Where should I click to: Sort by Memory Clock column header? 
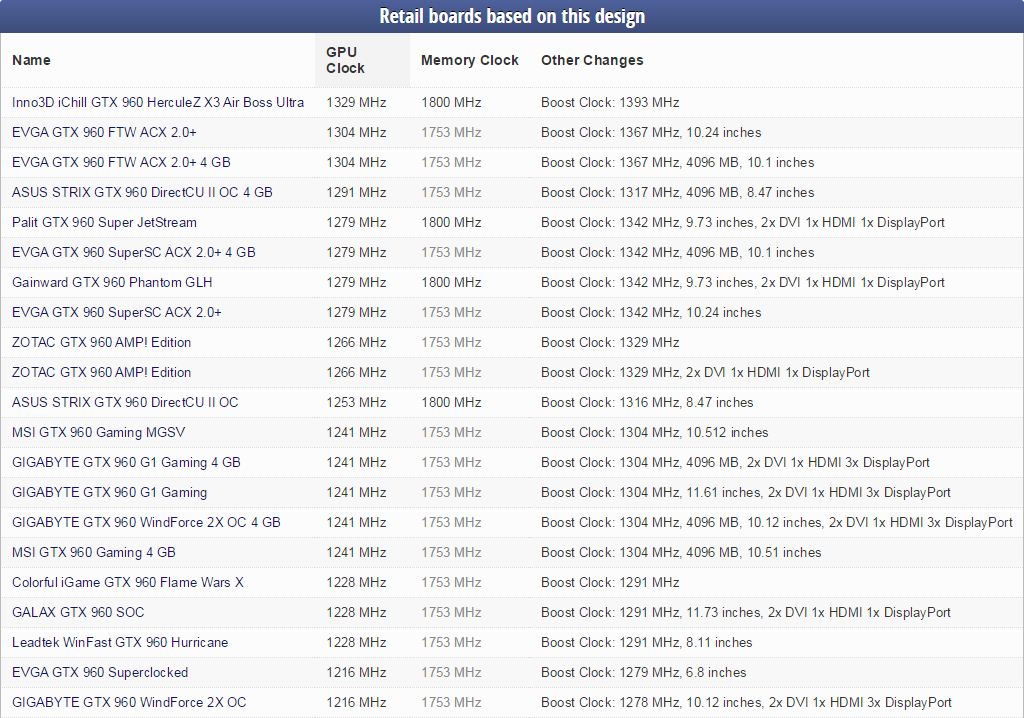(470, 60)
